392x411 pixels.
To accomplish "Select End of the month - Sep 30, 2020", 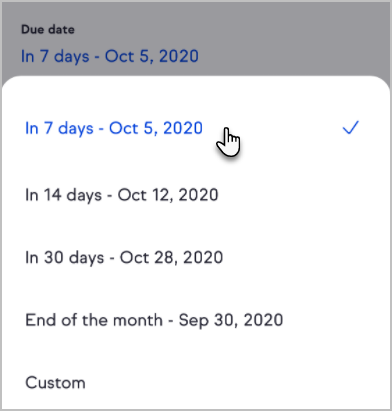I will (196, 320).
